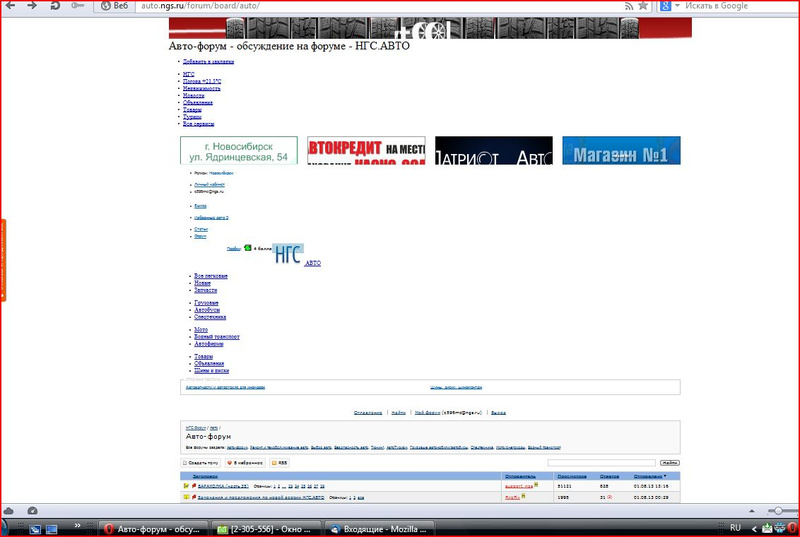Sort topics by 'Просмотров' column header
Screen dimensions: 800x537
(x=572, y=477)
